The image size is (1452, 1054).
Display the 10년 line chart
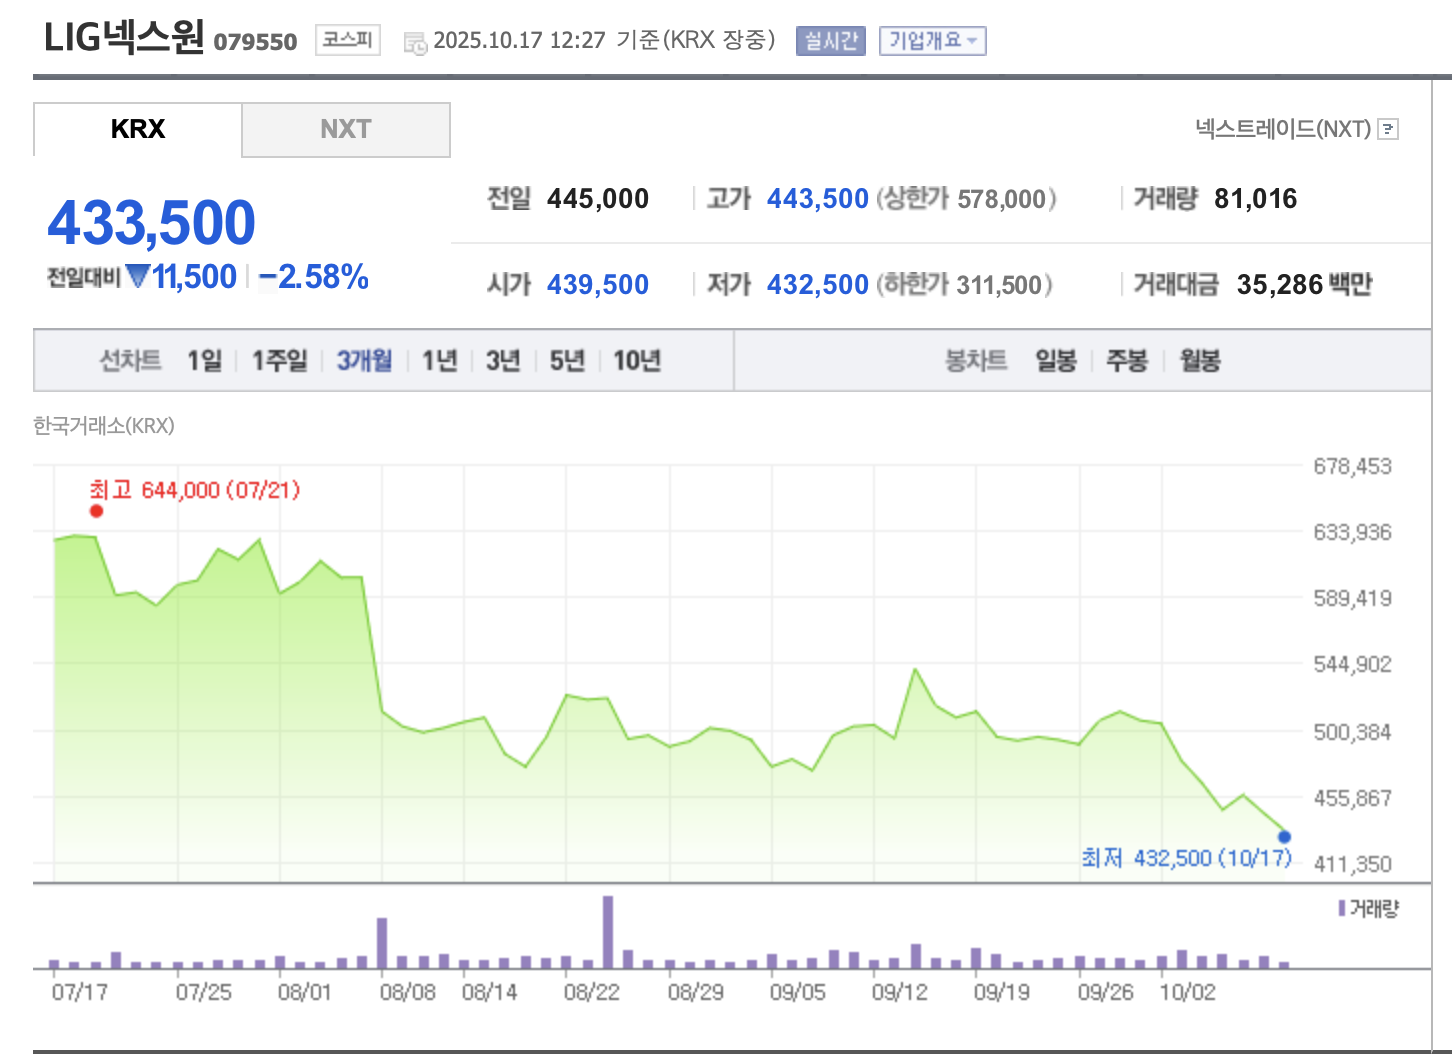pyautogui.click(x=636, y=360)
